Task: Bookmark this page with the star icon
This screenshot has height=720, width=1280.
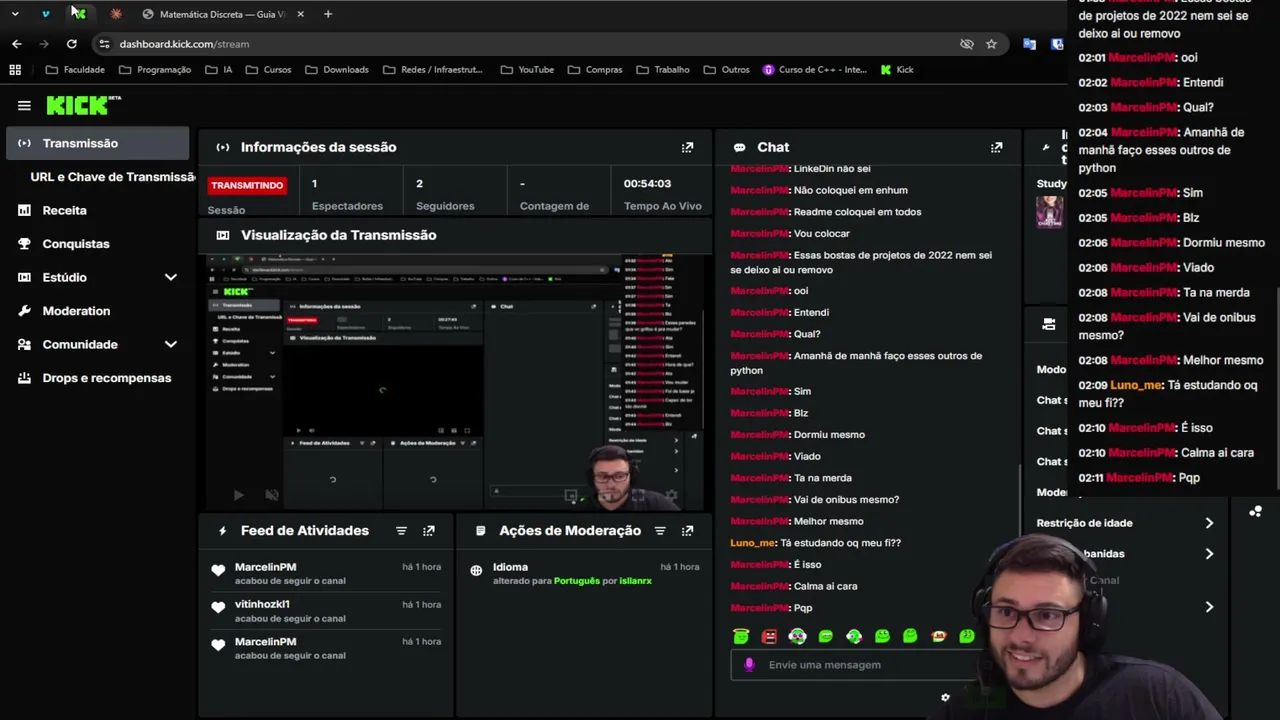Action: click(x=991, y=44)
